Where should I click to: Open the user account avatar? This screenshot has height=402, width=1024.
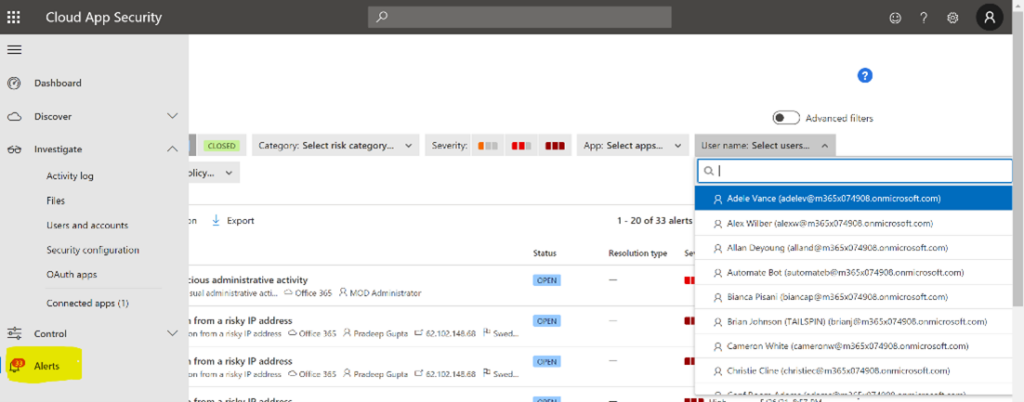point(989,17)
